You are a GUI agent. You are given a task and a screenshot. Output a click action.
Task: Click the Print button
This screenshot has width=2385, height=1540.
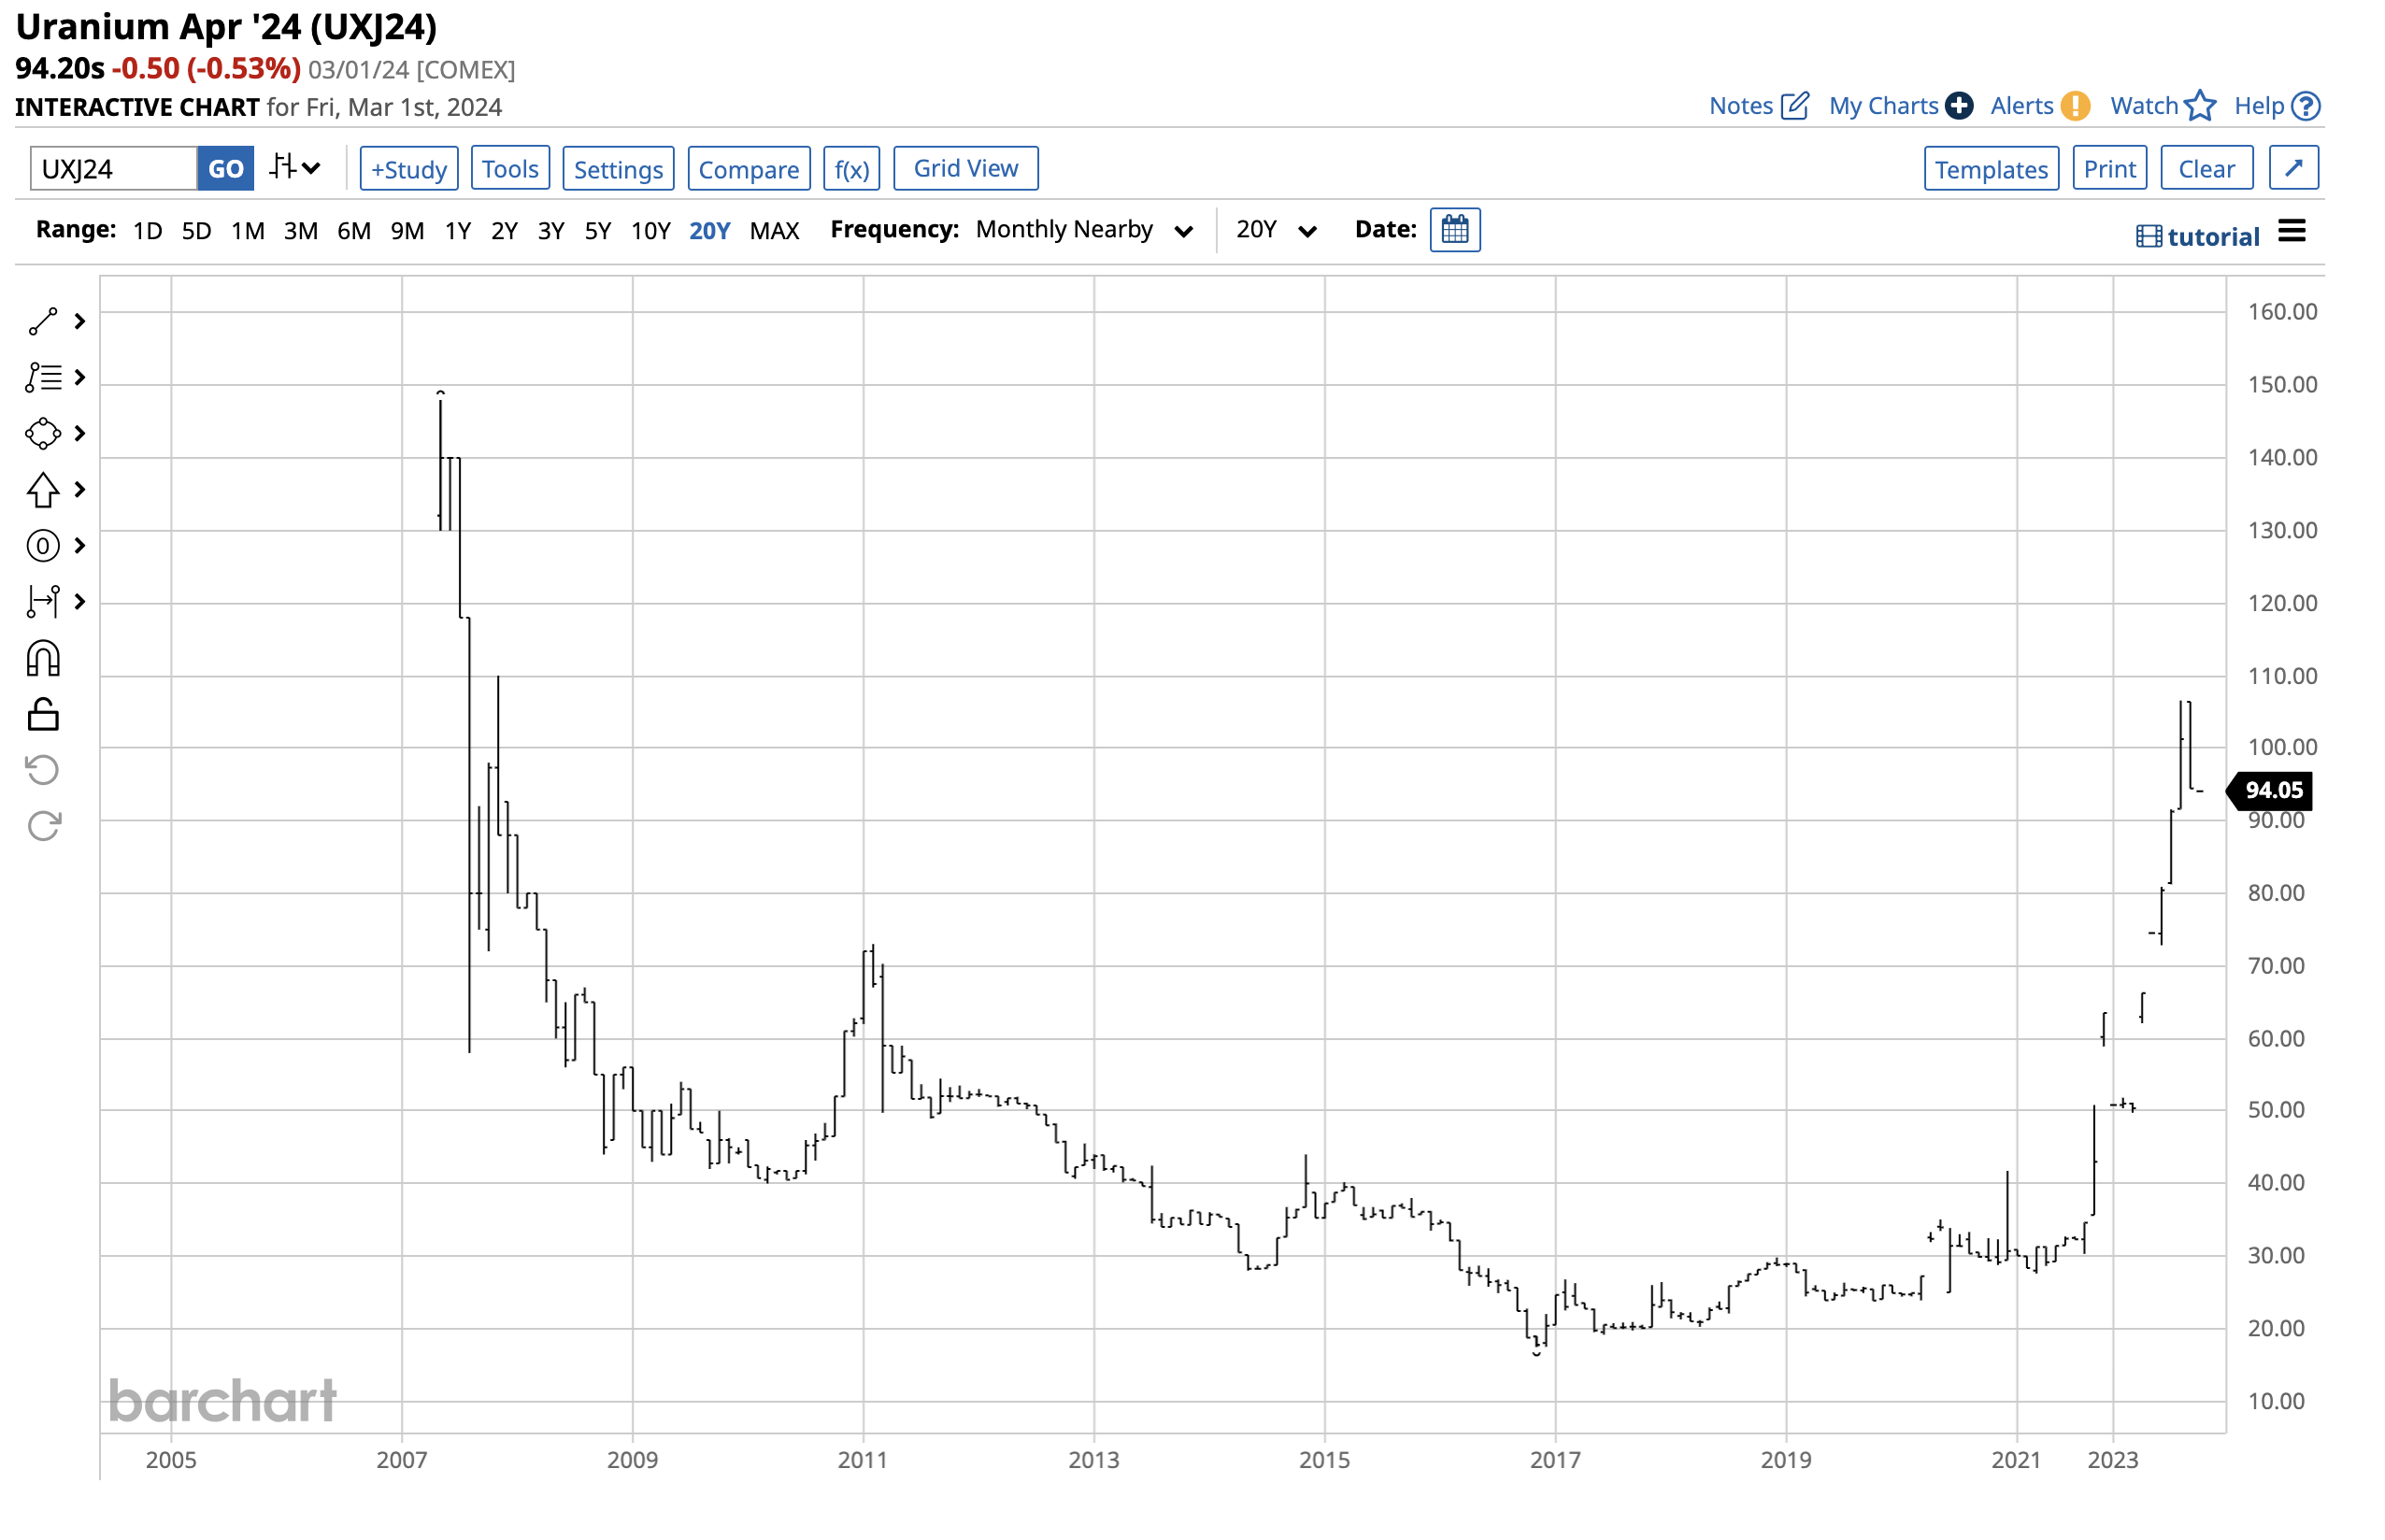2109,168
